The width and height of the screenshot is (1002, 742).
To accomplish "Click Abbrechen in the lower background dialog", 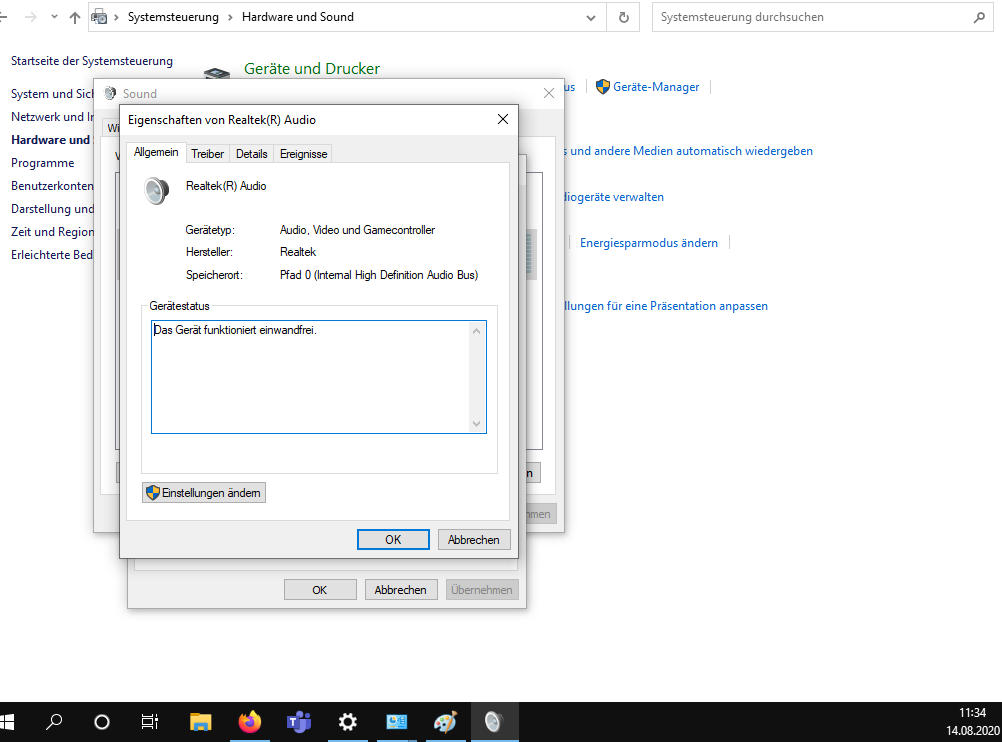I will (x=401, y=589).
